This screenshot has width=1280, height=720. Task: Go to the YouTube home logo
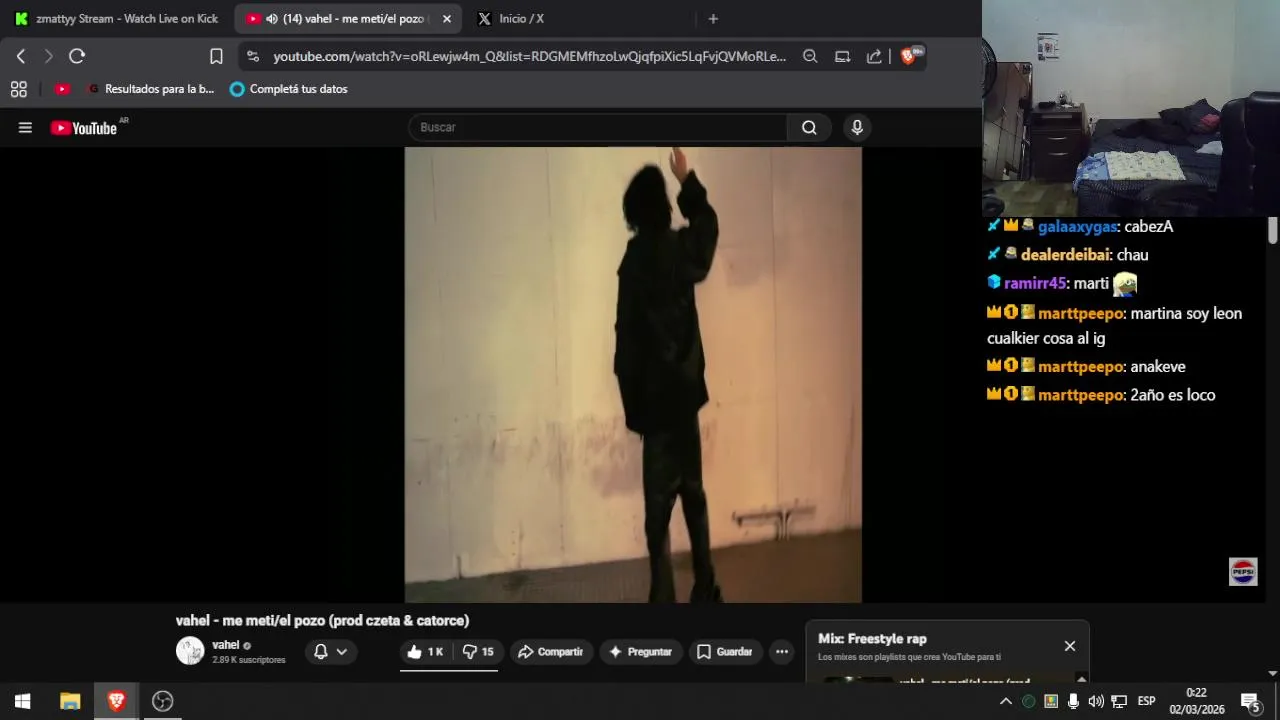pos(85,127)
